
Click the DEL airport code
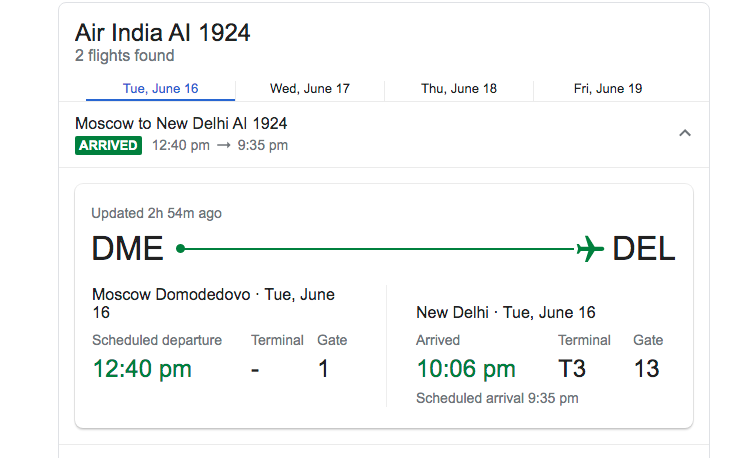coord(643,249)
